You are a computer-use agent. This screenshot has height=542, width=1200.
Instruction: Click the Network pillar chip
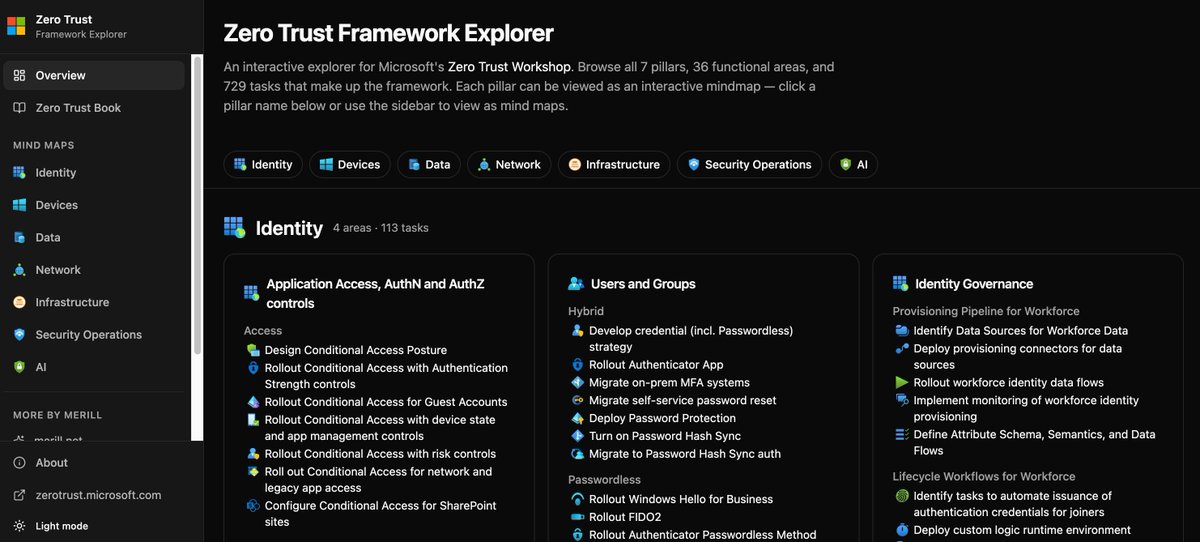509,164
